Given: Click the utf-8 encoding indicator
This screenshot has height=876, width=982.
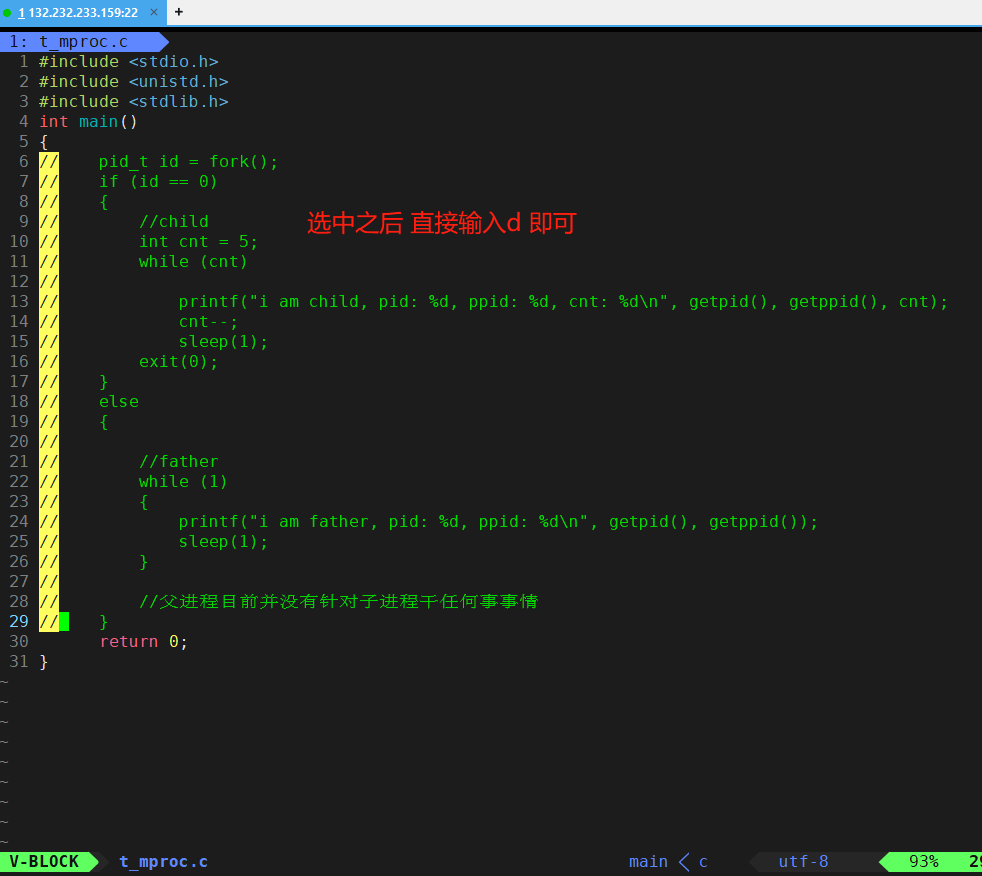Looking at the screenshot, I should click(804, 862).
